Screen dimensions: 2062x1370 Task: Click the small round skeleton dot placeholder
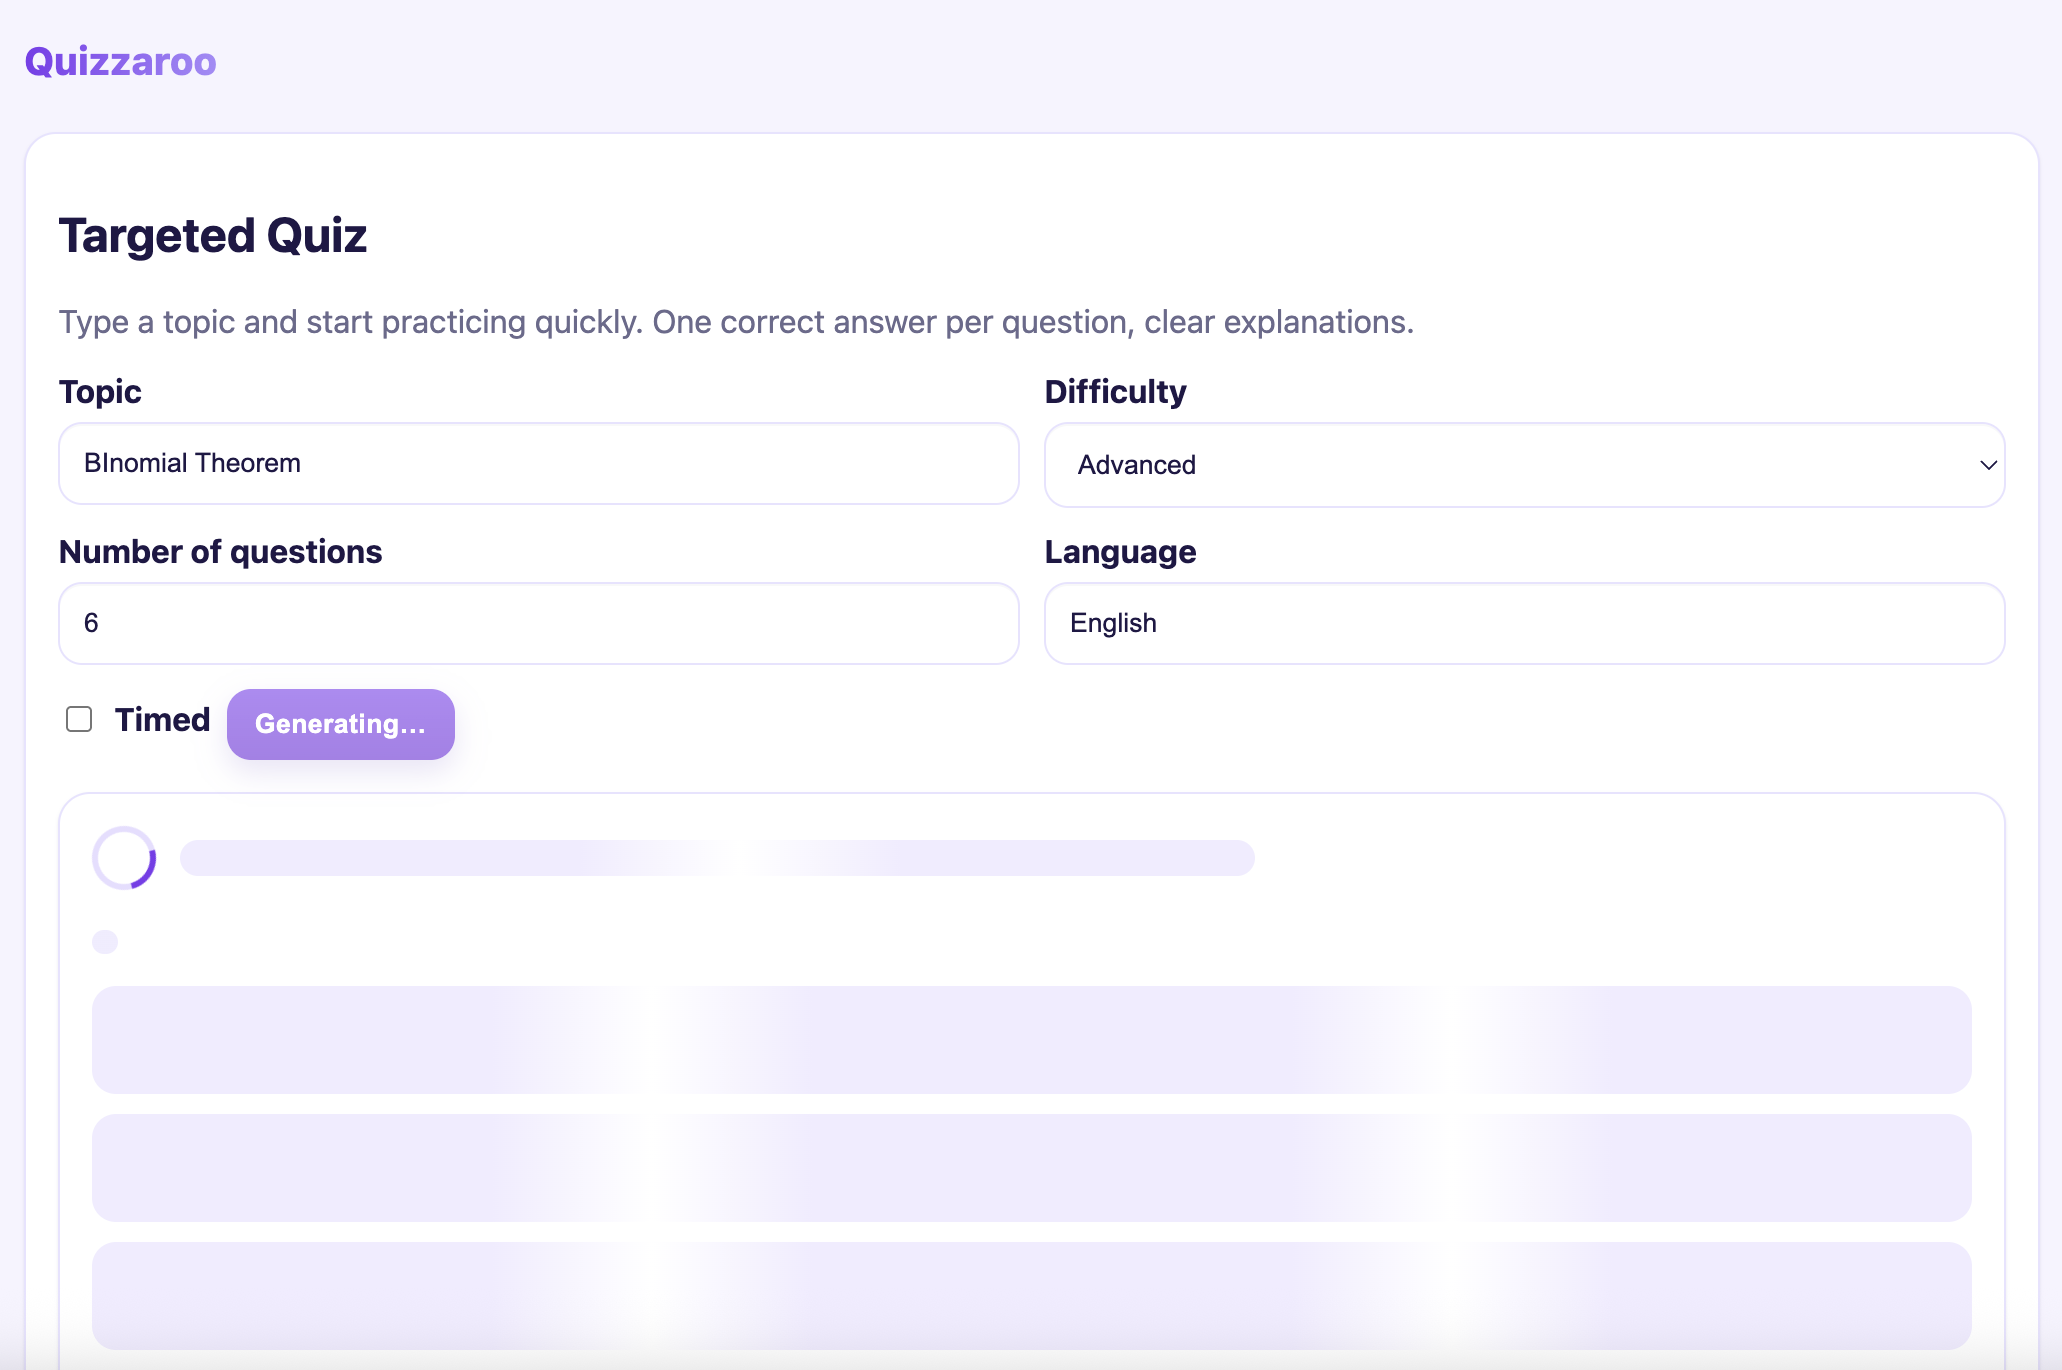[105, 942]
